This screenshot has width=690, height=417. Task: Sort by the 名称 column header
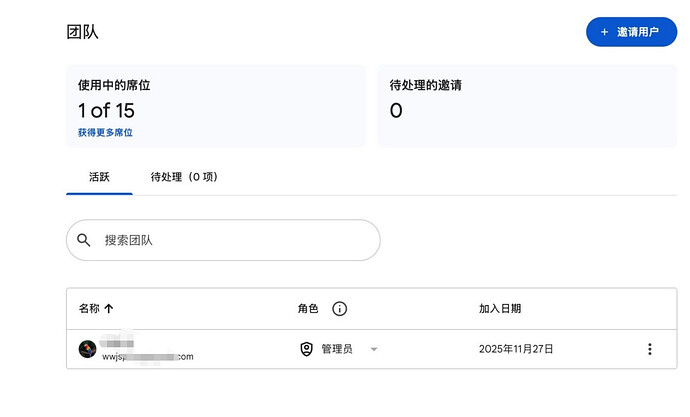tap(89, 308)
